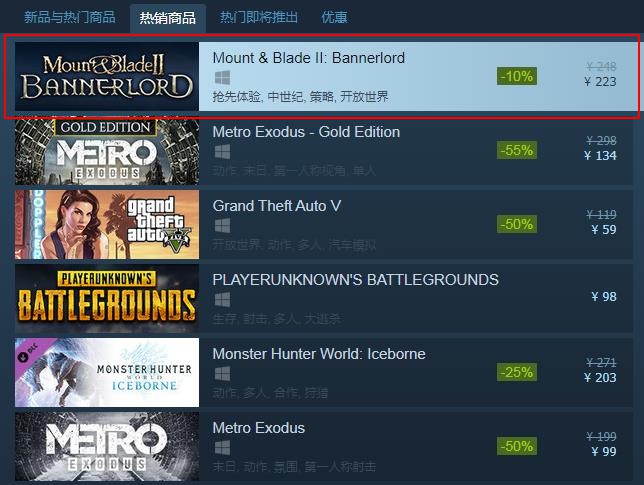Open the 新品与热门商品 tab
The width and height of the screenshot is (644, 485).
69,17
